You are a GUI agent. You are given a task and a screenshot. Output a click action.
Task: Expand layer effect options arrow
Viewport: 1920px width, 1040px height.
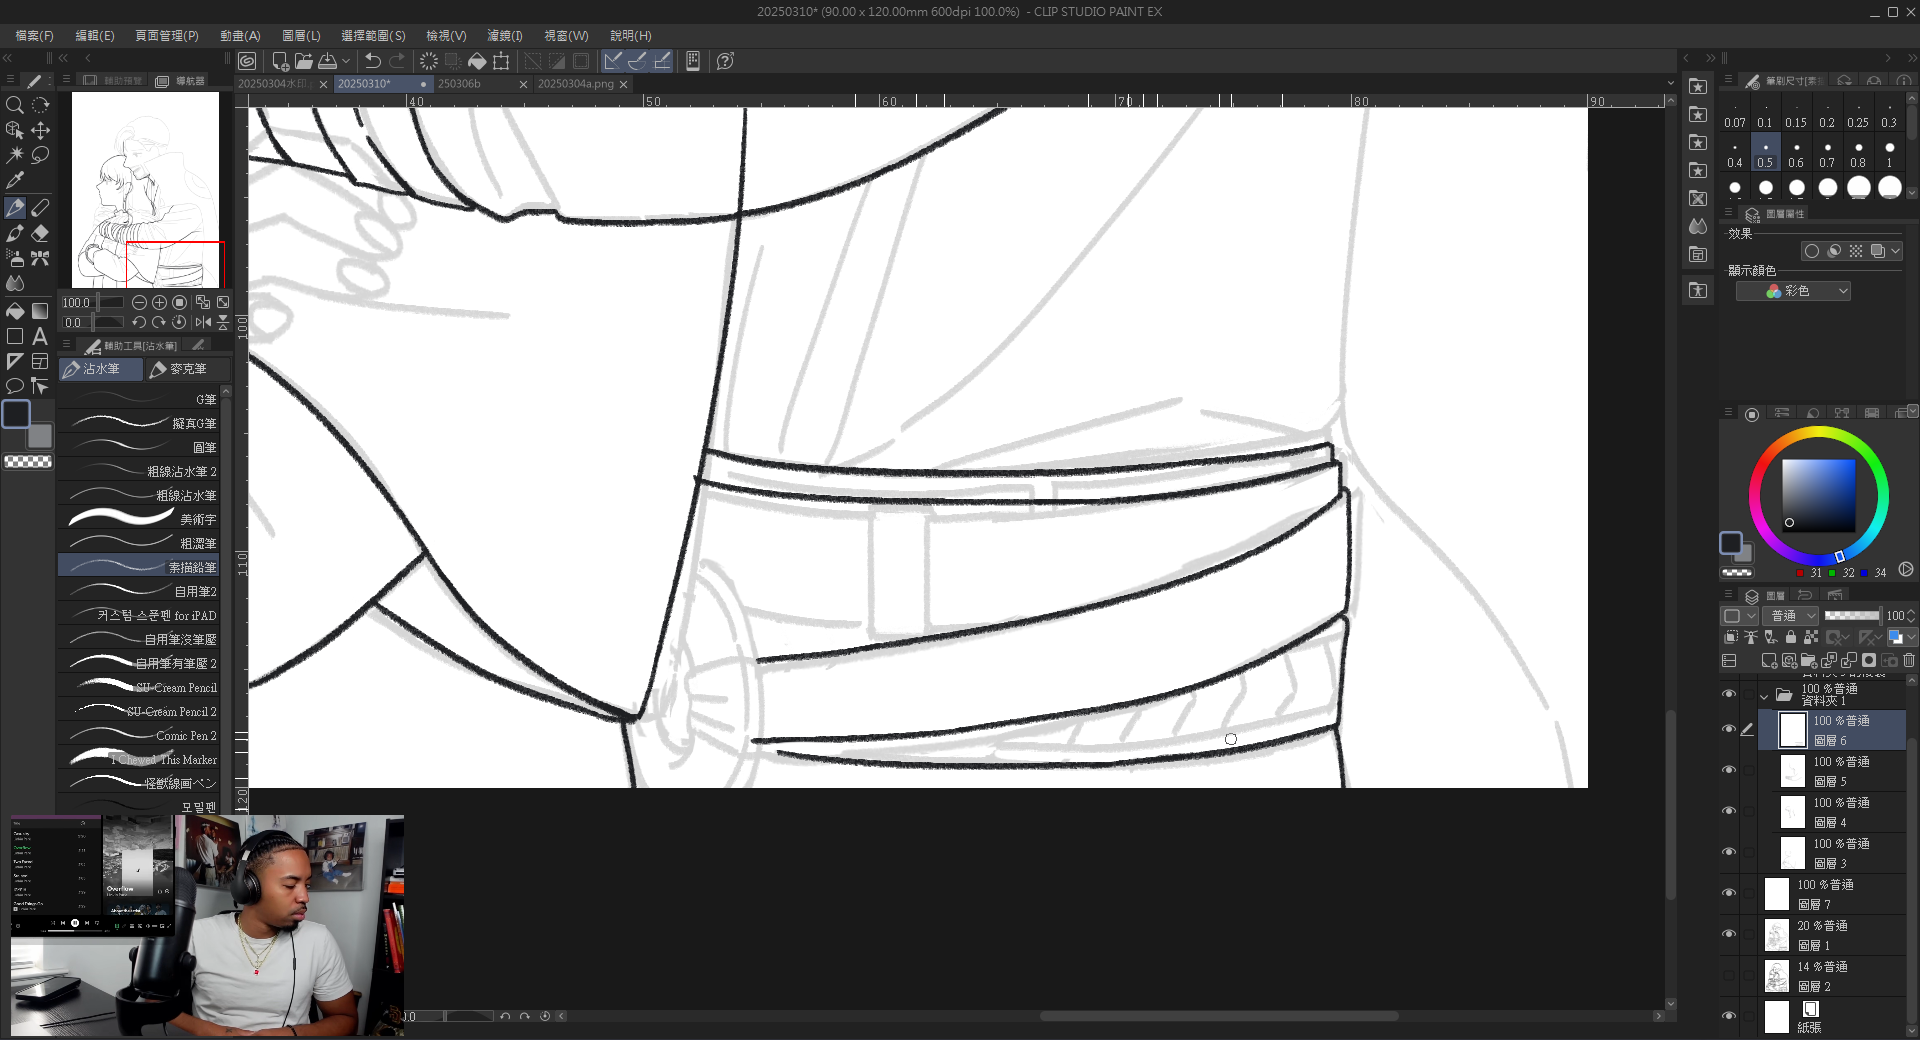click(x=1895, y=251)
